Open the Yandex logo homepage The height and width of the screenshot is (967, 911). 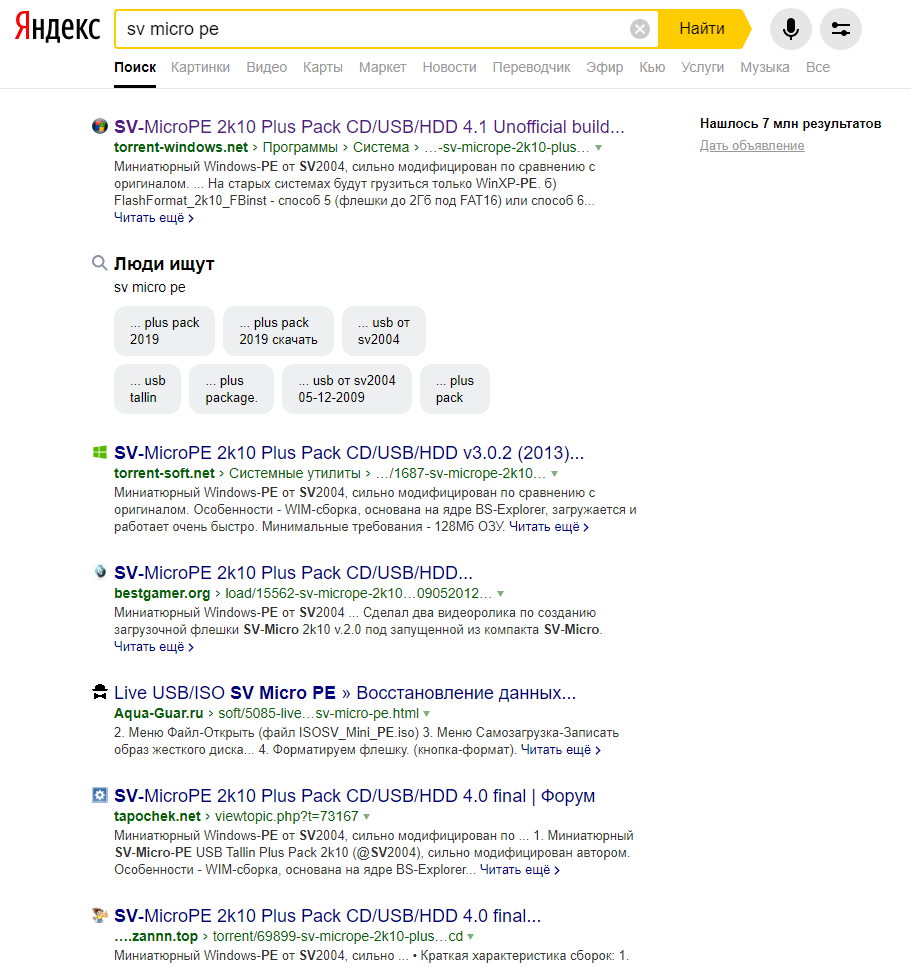57,29
